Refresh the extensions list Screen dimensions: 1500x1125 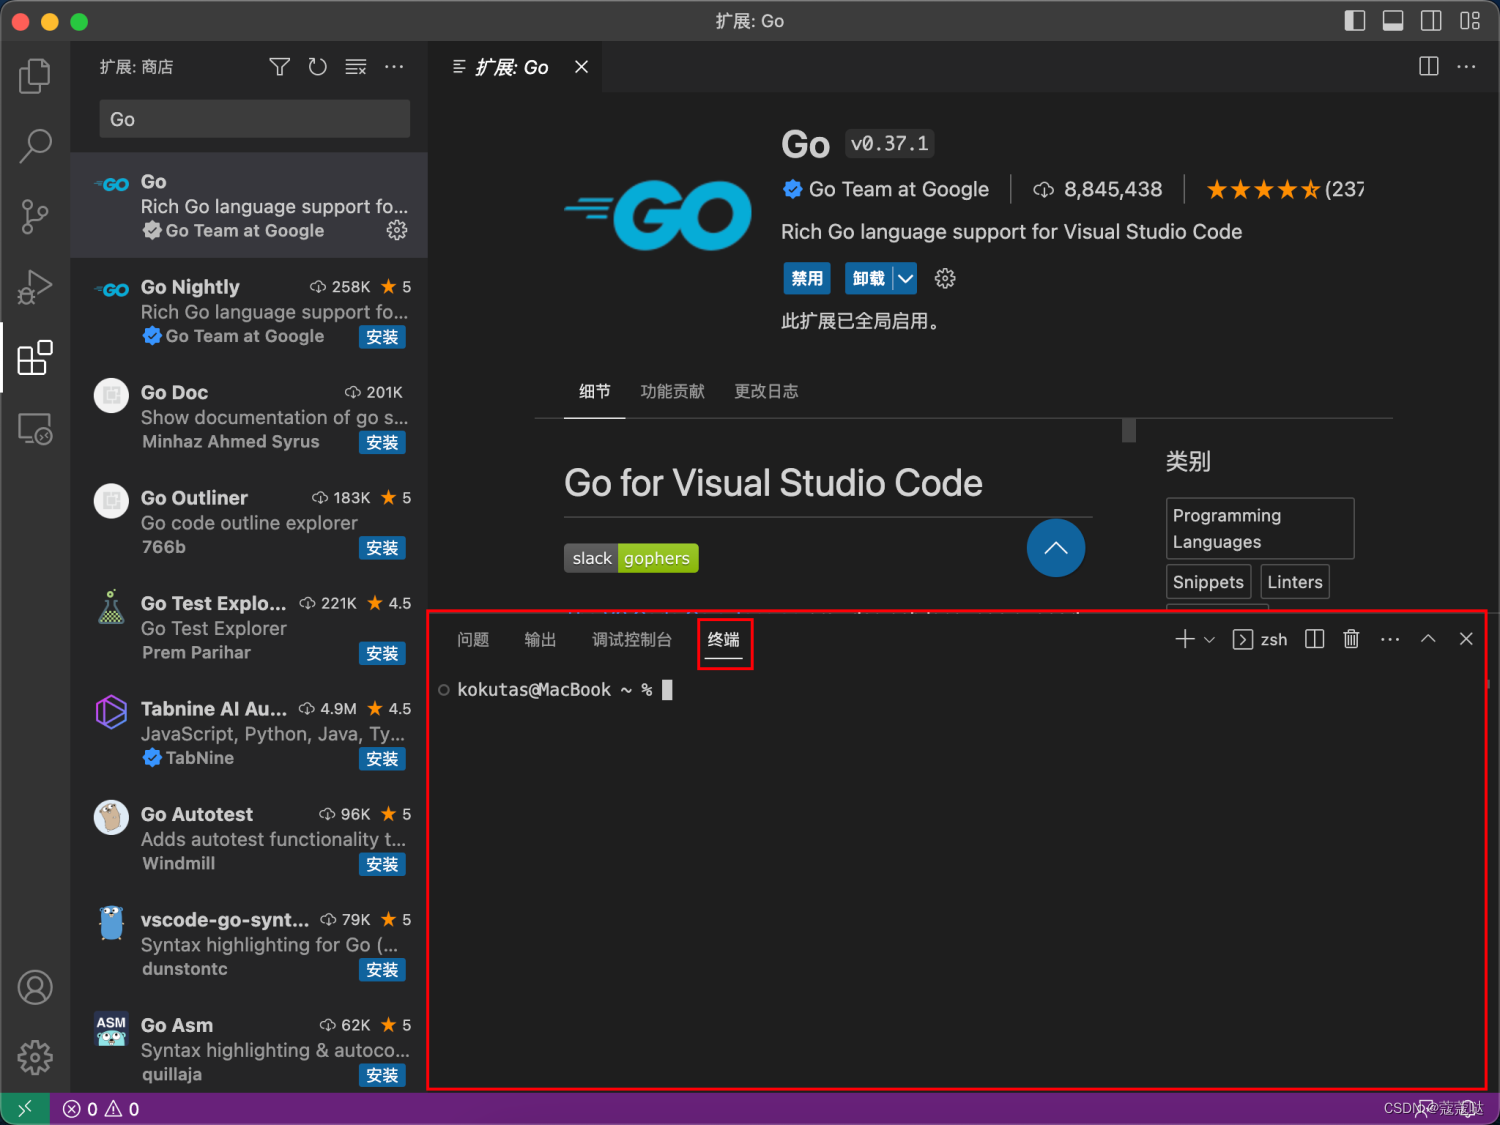click(x=318, y=67)
